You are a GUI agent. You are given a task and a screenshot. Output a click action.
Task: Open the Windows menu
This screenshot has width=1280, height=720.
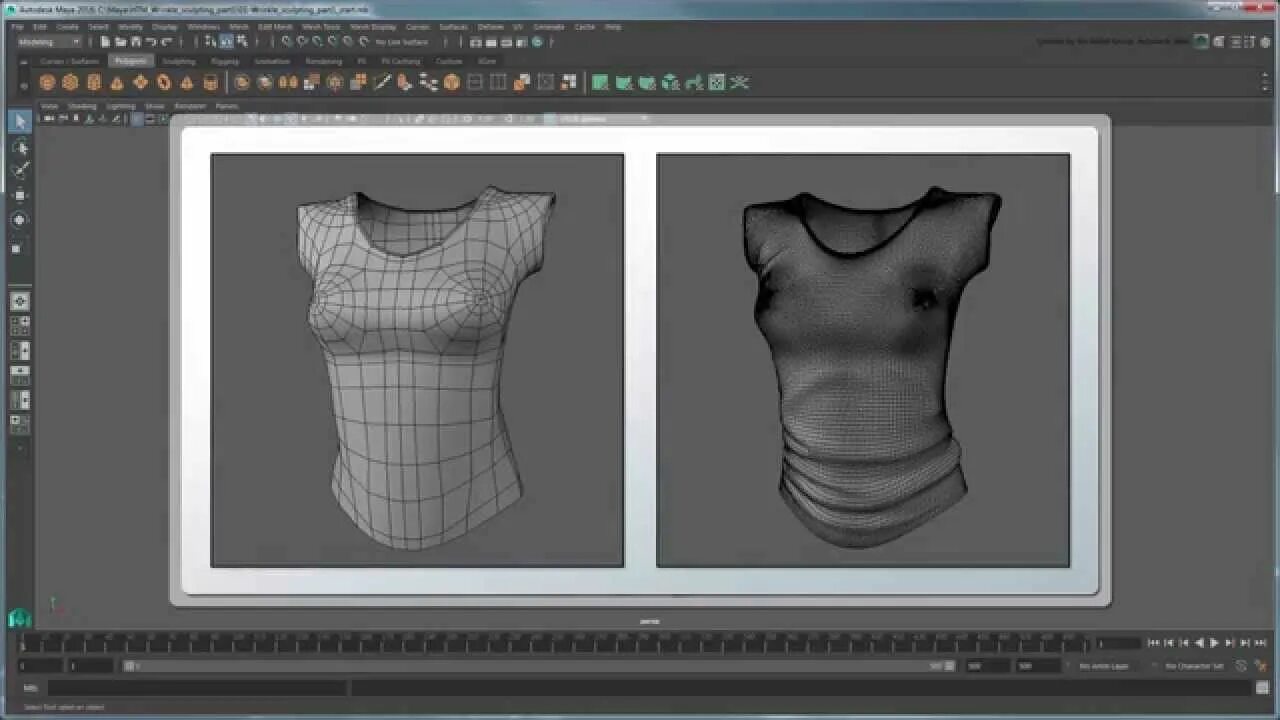203,27
